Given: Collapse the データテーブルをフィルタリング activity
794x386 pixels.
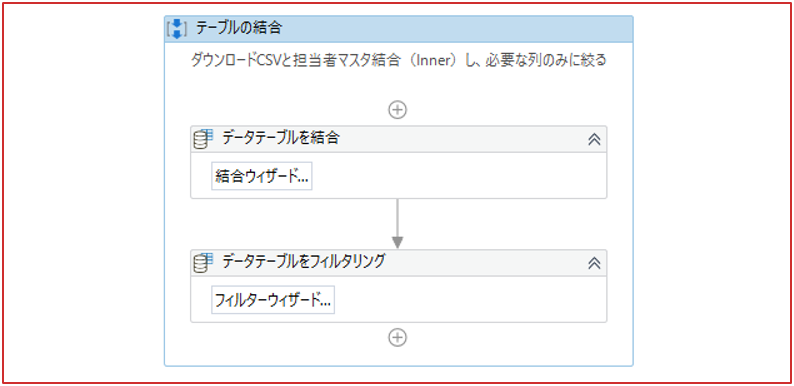Looking at the screenshot, I should click(x=594, y=263).
